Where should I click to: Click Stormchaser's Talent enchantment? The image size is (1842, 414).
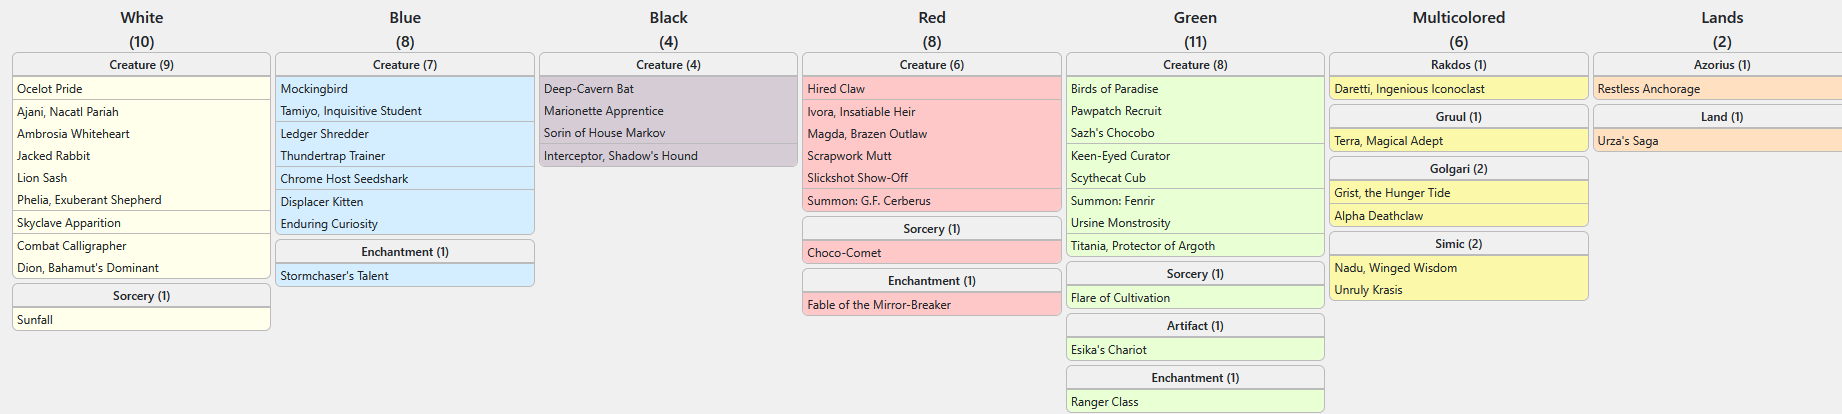click(x=334, y=276)
